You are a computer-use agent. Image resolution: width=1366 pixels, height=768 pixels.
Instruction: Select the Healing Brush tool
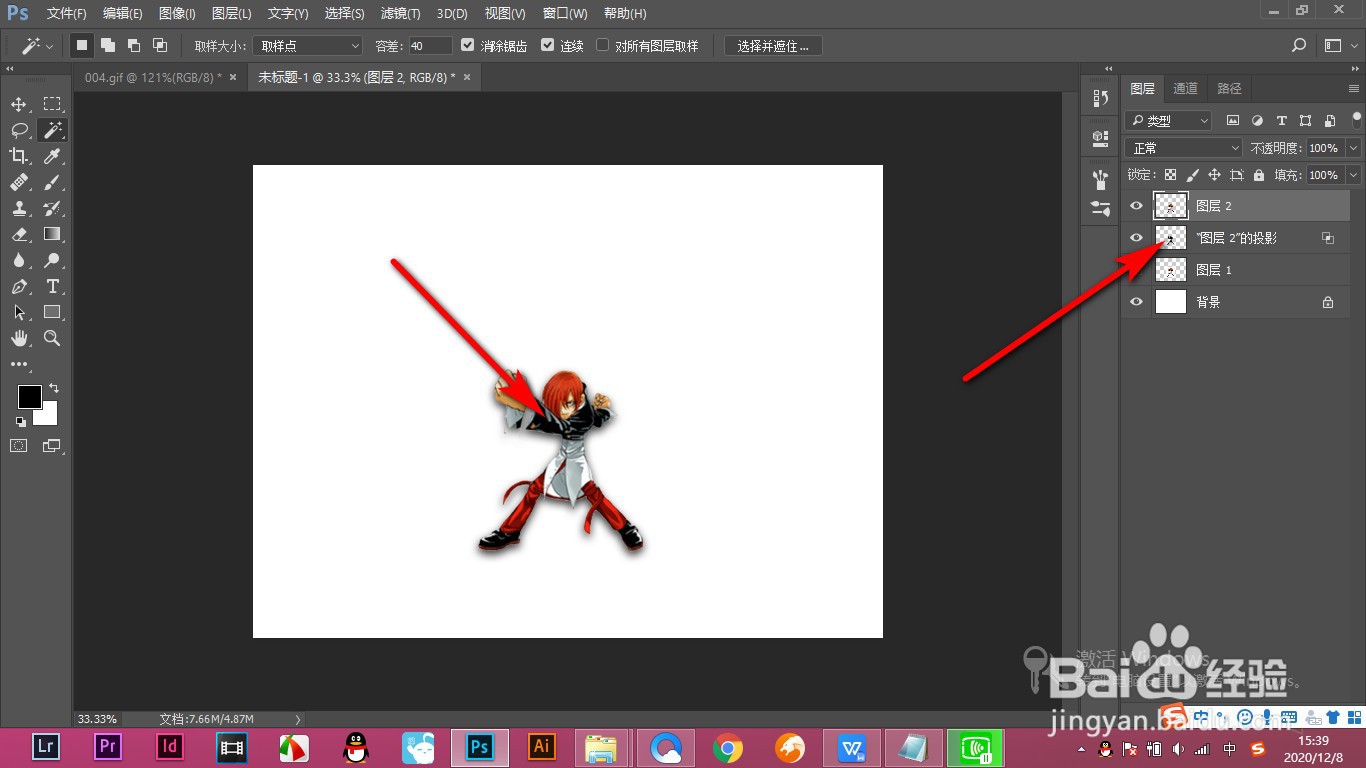coord(19,182)
